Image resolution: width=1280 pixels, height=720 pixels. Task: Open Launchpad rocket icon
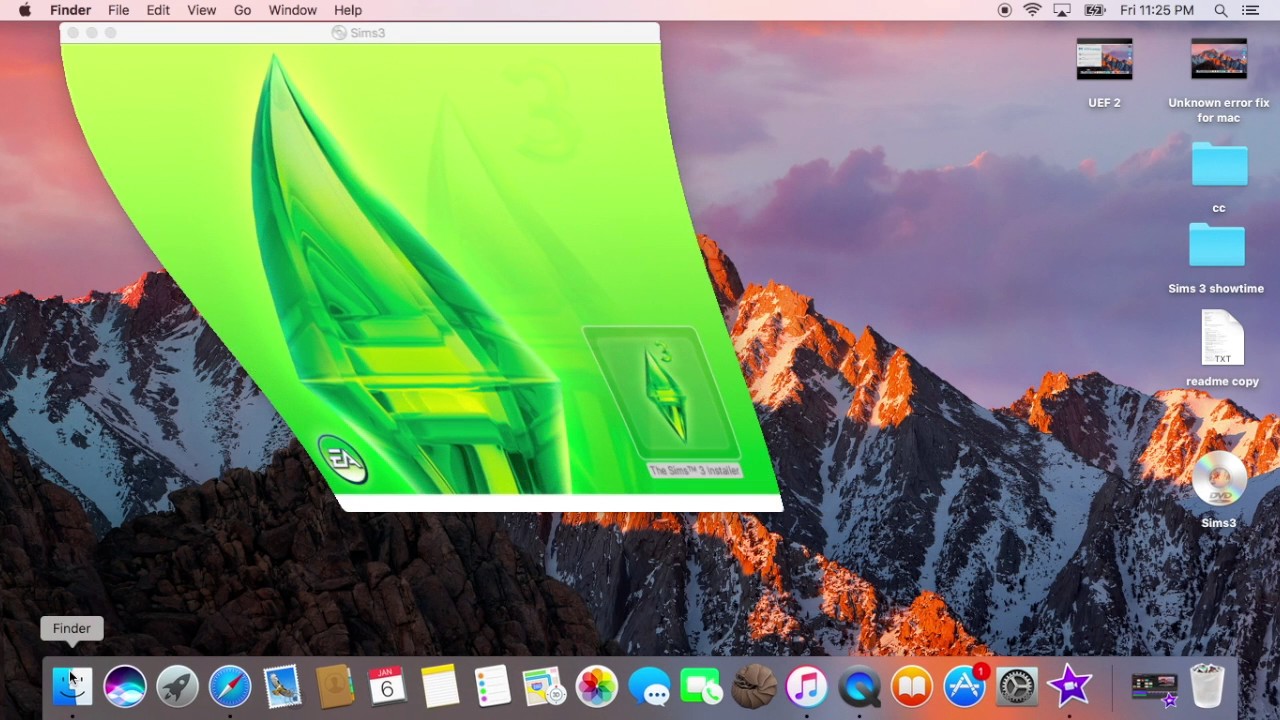pyautogui.click(x=177, y=686)
